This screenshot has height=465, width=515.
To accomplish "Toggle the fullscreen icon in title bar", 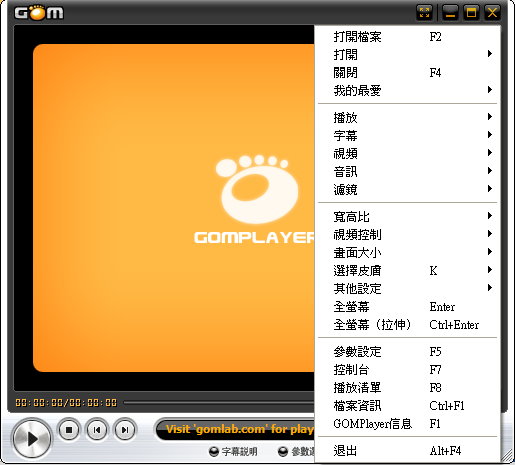I will coord(424,13).
